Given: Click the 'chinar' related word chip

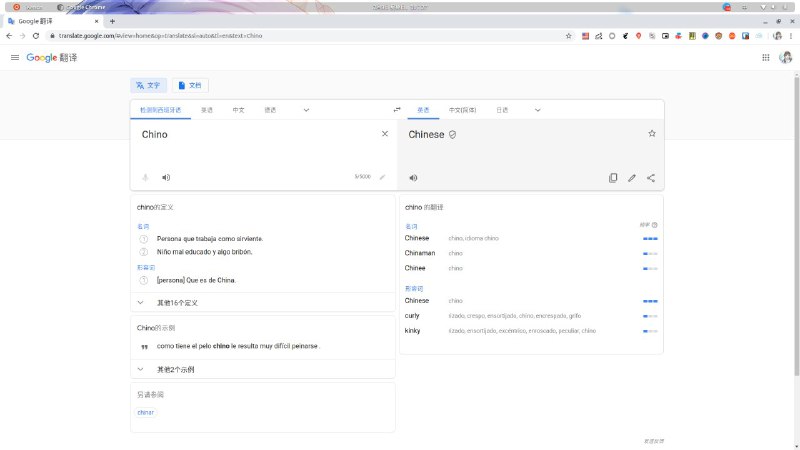Looking at the screenshot, I should coord(146,412).
